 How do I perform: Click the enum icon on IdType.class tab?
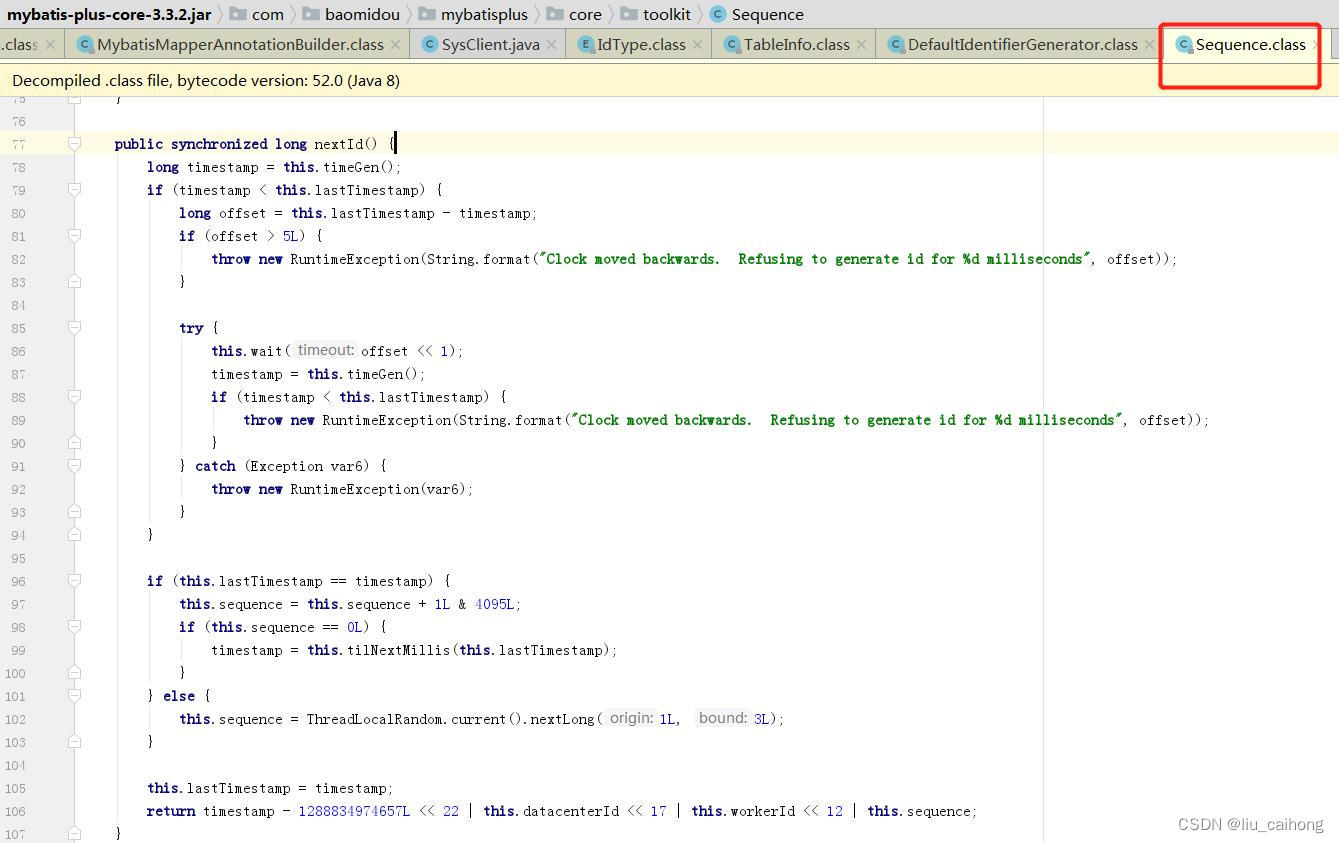pos(587,44)
